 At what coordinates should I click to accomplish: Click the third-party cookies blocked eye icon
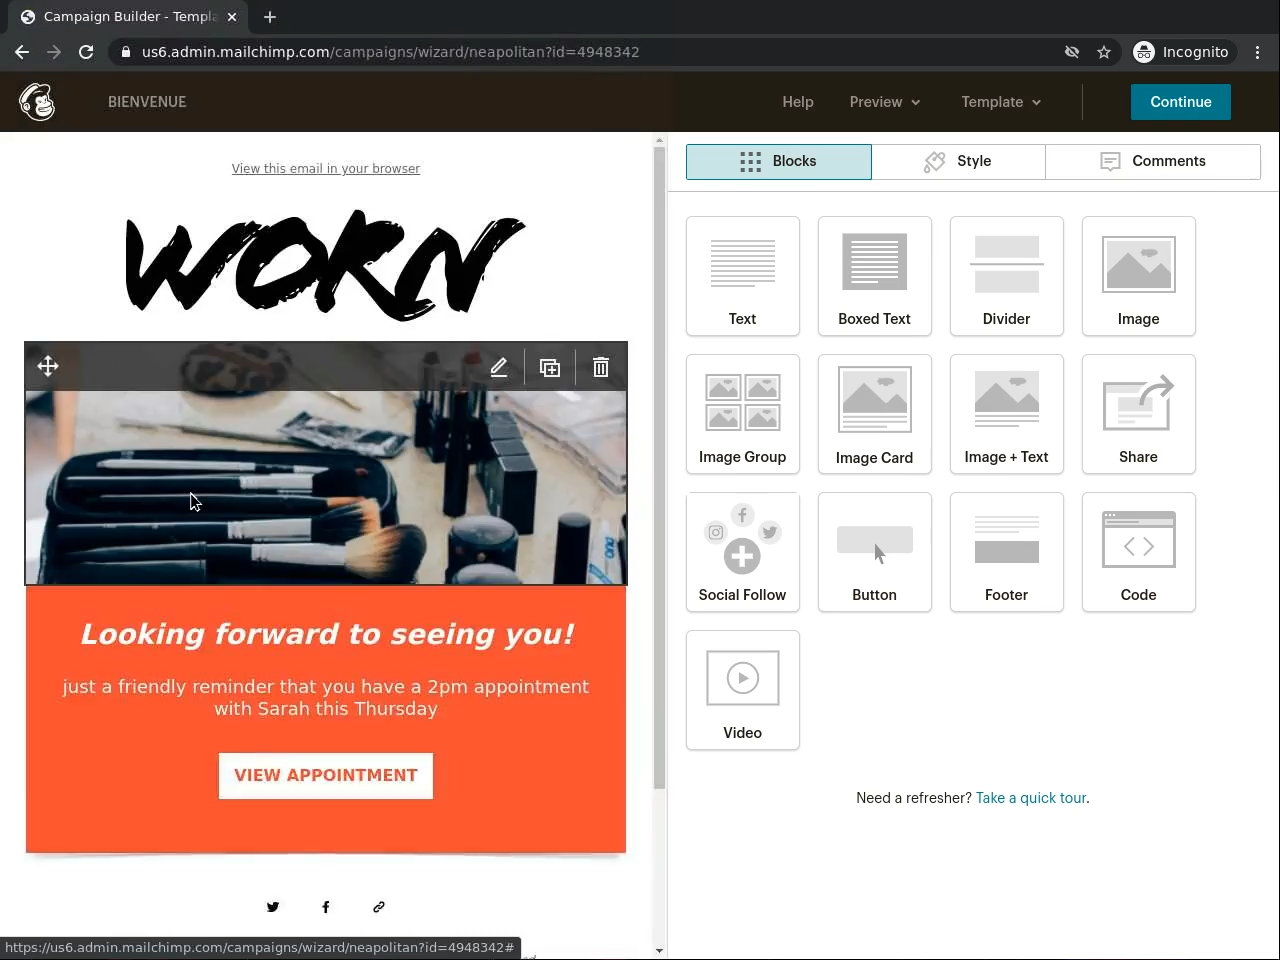(1072, 52)
